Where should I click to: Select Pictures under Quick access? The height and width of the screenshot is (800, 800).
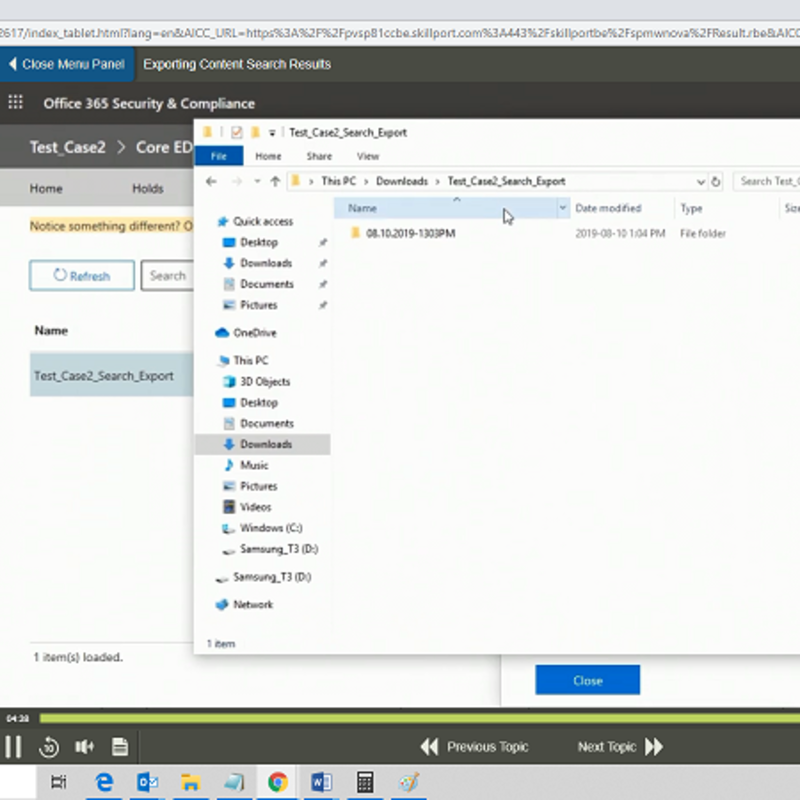pos(258,305)
